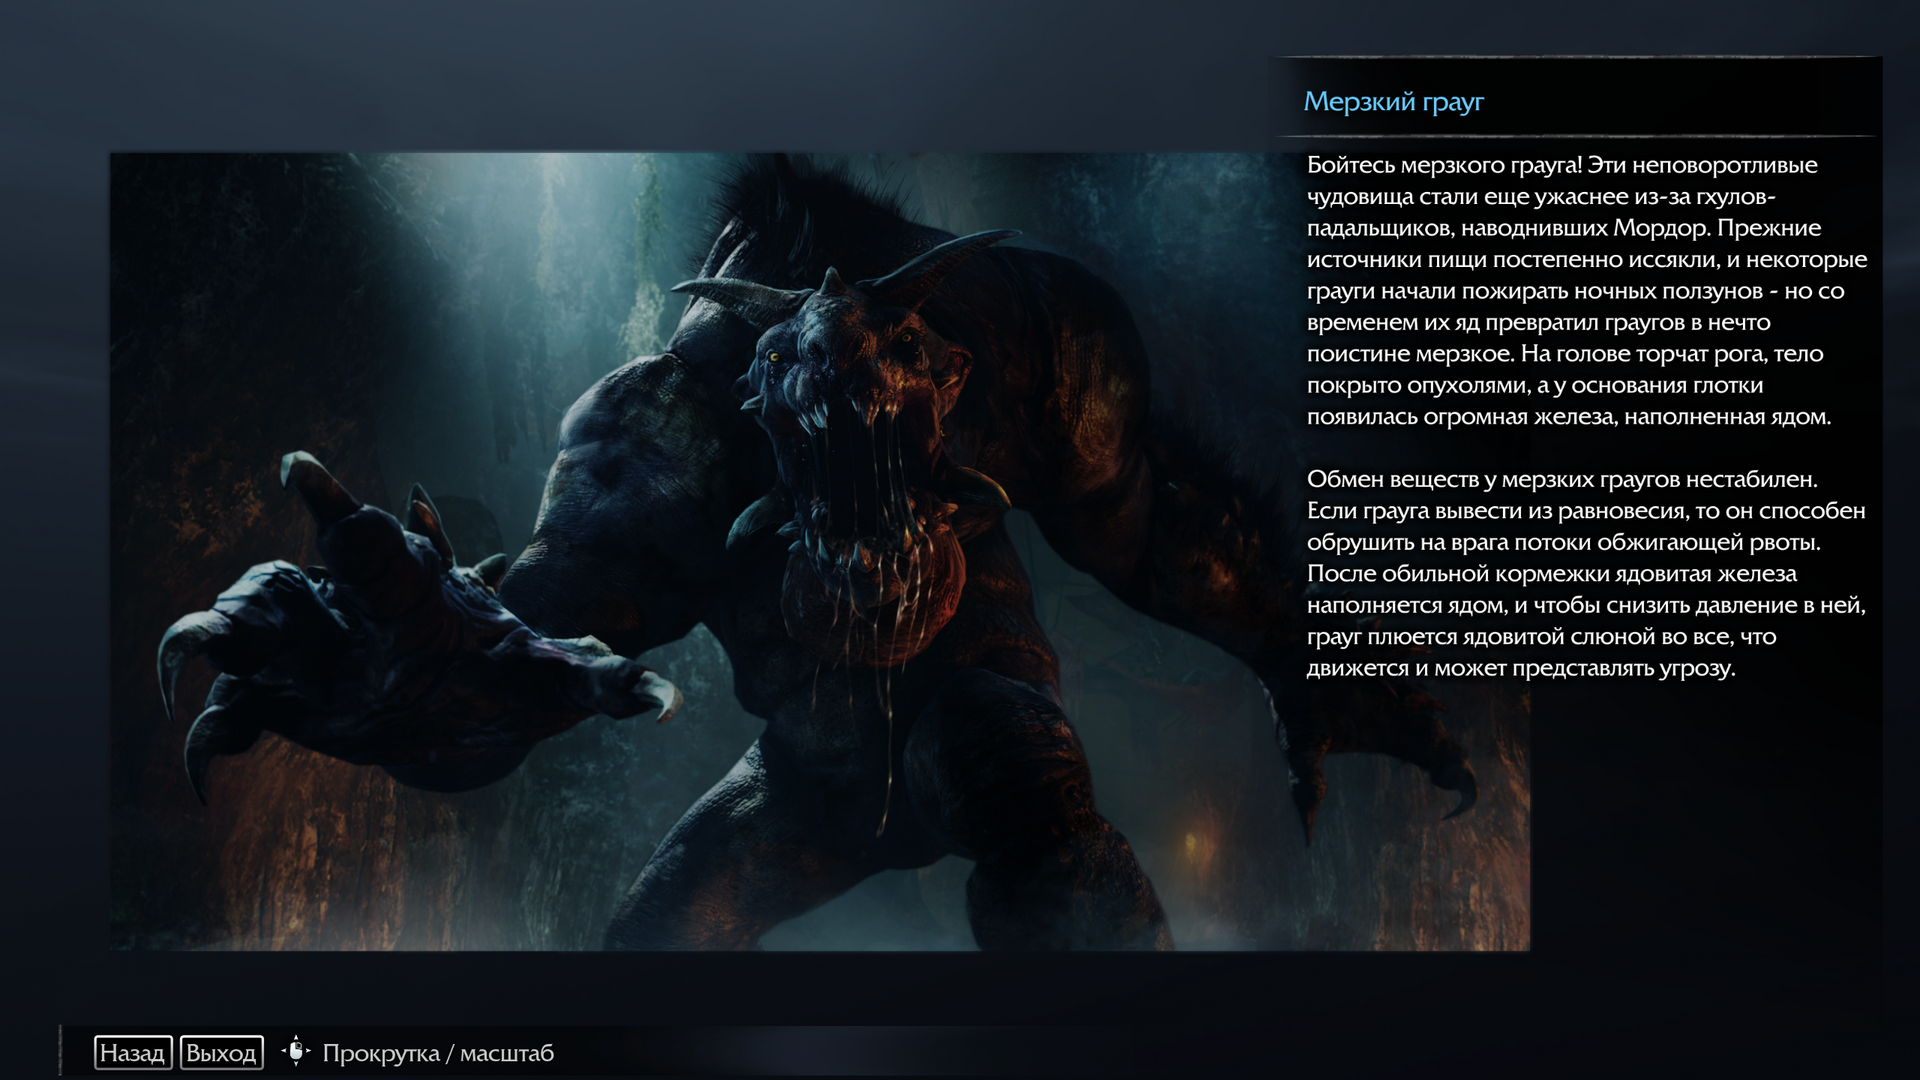The image size is (1920, 1080).
Task: Click the Назад button
Action: point(132,1053)
